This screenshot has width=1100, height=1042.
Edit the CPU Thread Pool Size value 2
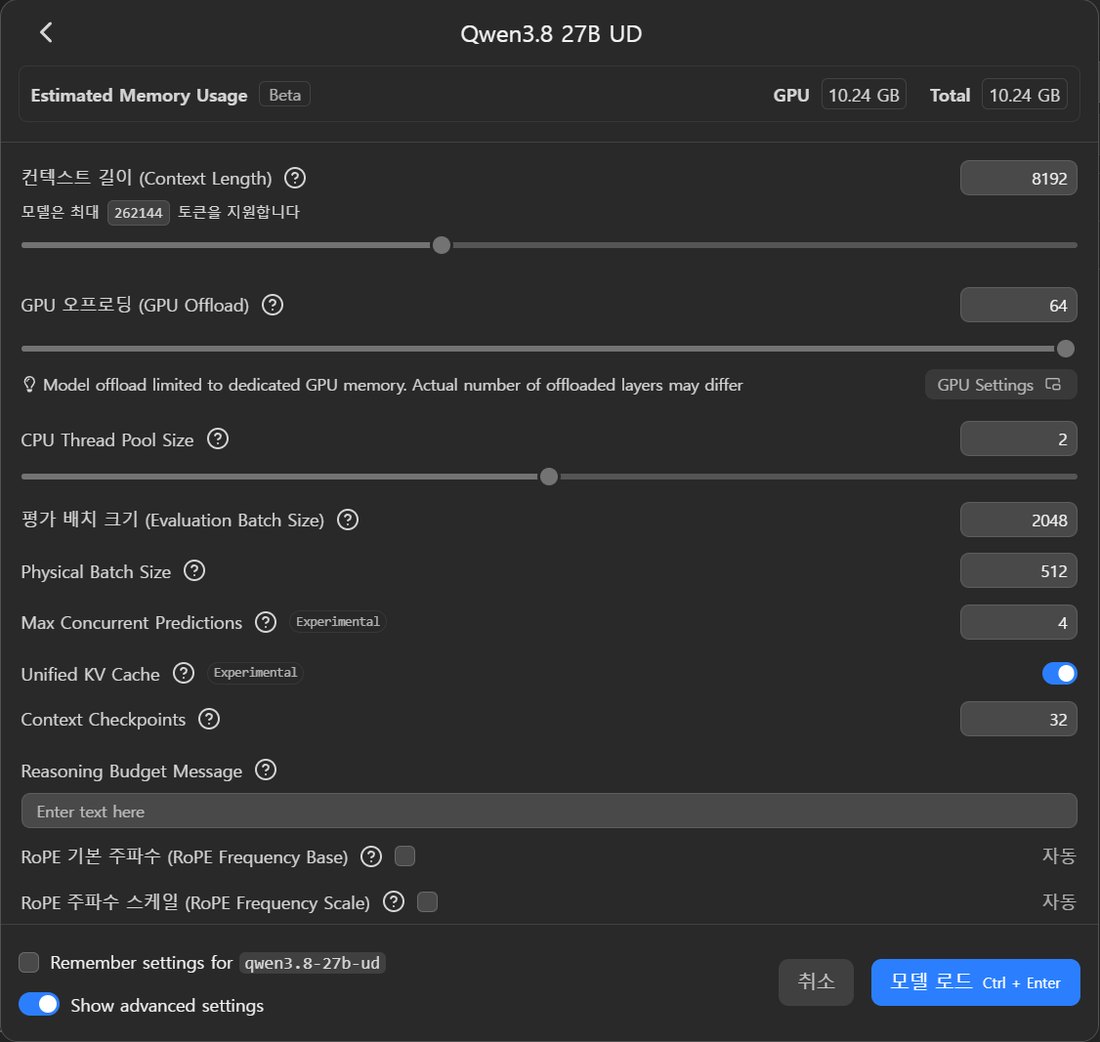tap(1018, 439)
